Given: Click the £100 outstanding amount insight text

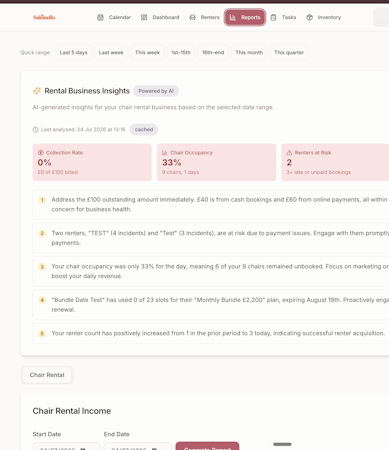Looking at the screenshot, I should tap(220, 204).
